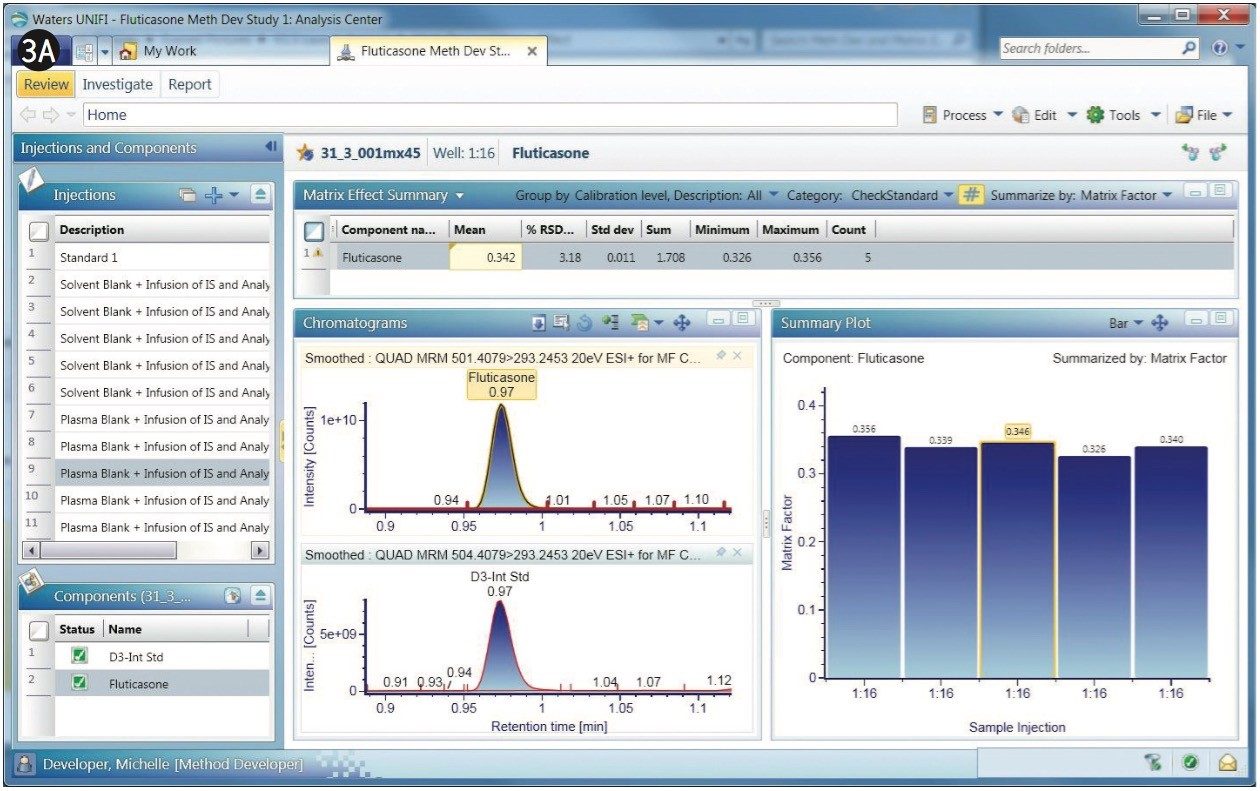This screenshot has height=791, width=1260.
Task: Click the search magnifier icon in folder search
Action: tap(1189, 48)
